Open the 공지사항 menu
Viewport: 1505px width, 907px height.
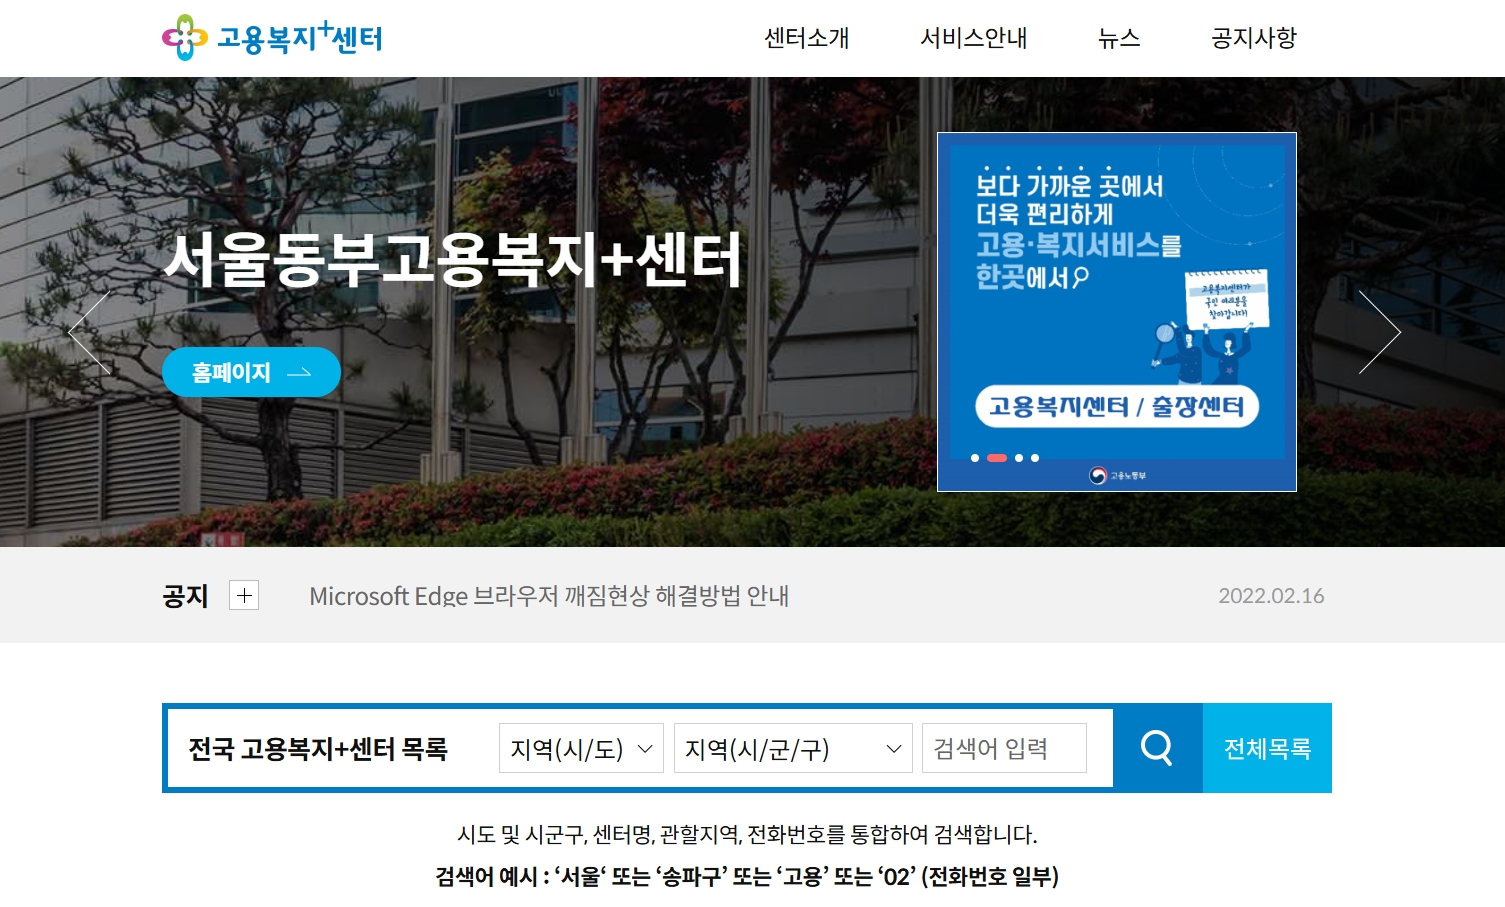[x=1252, y=38]
